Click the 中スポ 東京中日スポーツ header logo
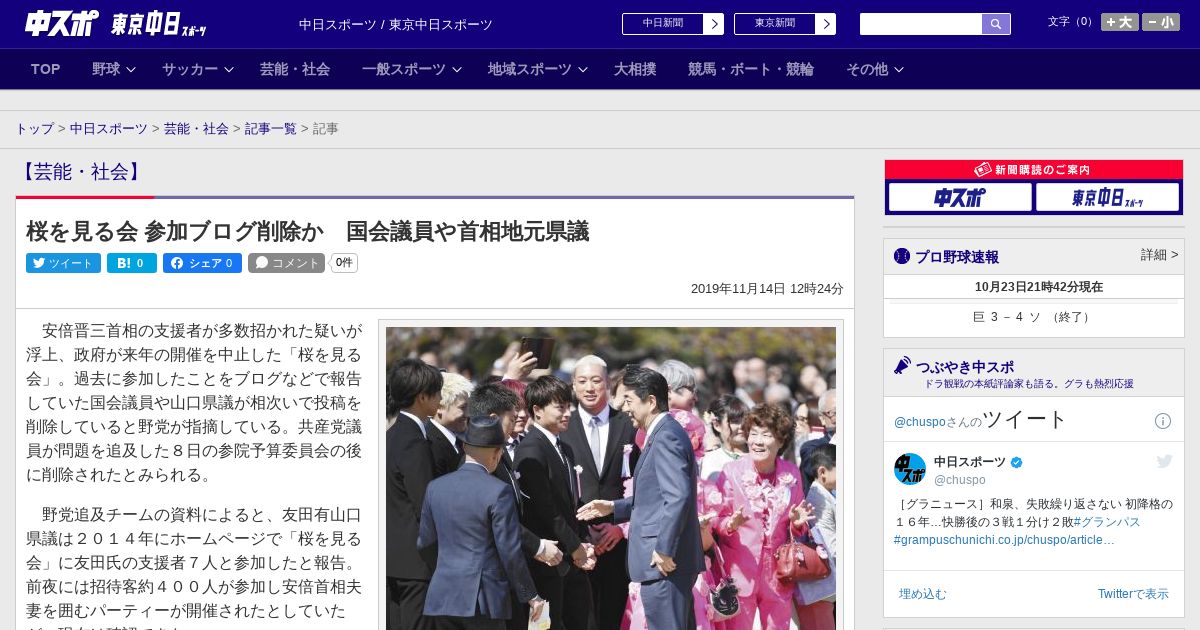Image resolution: width=1200 pixels, height=630 pixels. click(x=116, y=24)
